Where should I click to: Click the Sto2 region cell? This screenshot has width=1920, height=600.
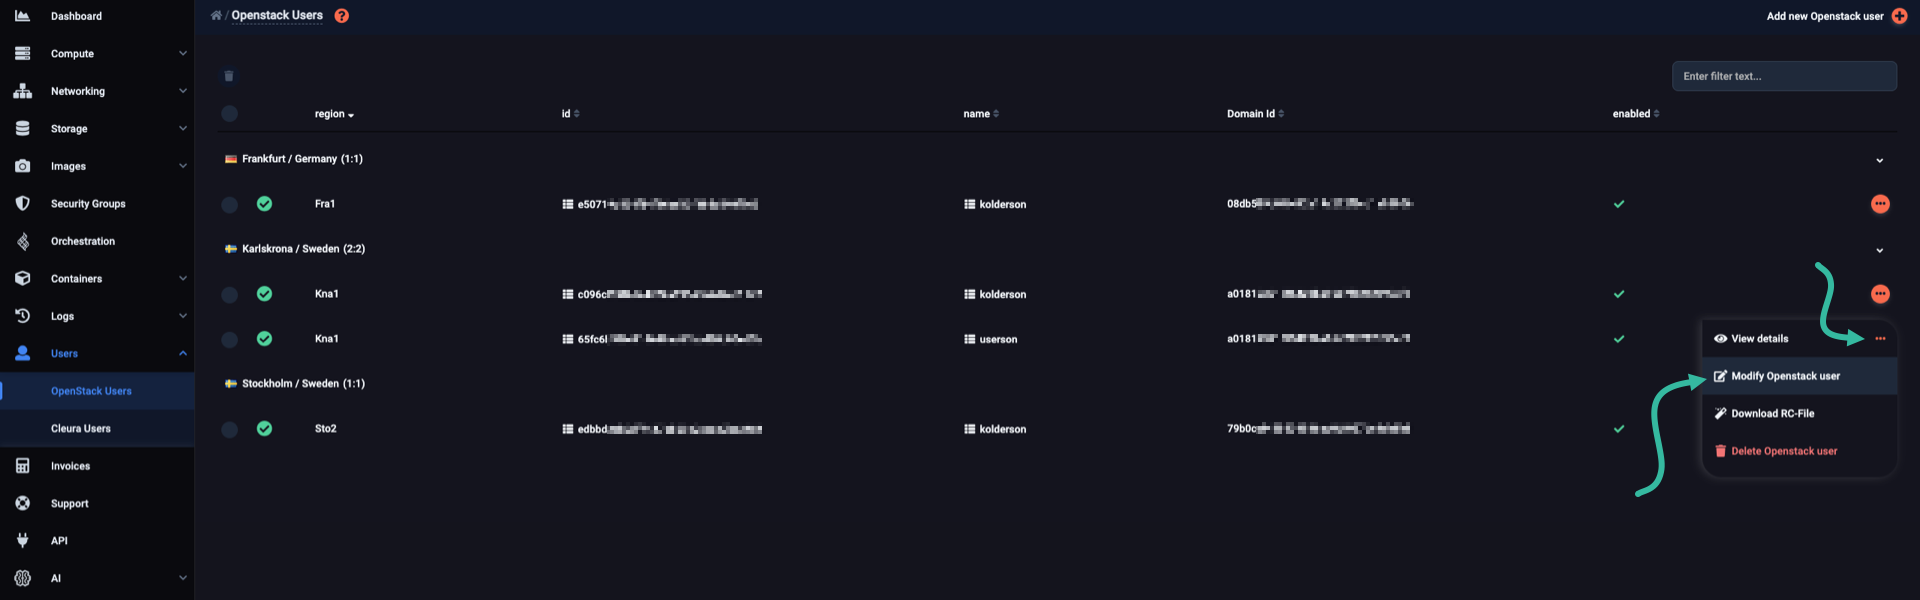325,429
